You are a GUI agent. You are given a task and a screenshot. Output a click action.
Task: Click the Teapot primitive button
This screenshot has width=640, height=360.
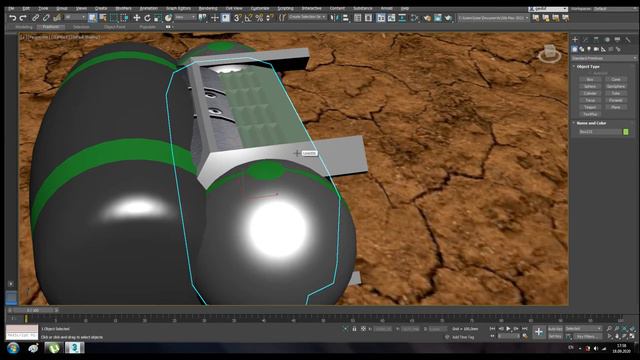590,107
